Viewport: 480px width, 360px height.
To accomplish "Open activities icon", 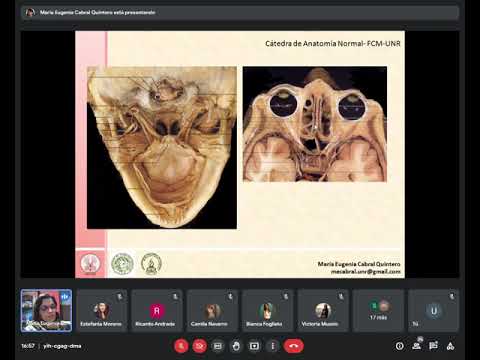I will click(450, 346).
